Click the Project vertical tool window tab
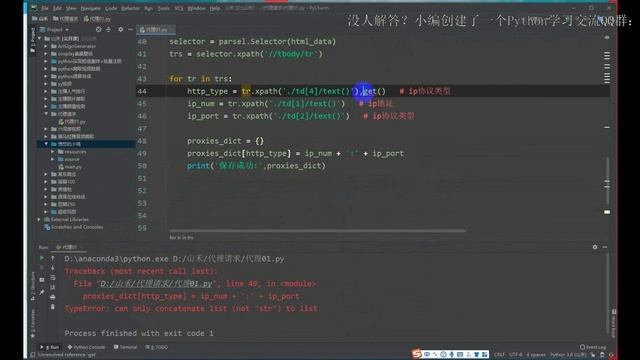 pos(33,40)
